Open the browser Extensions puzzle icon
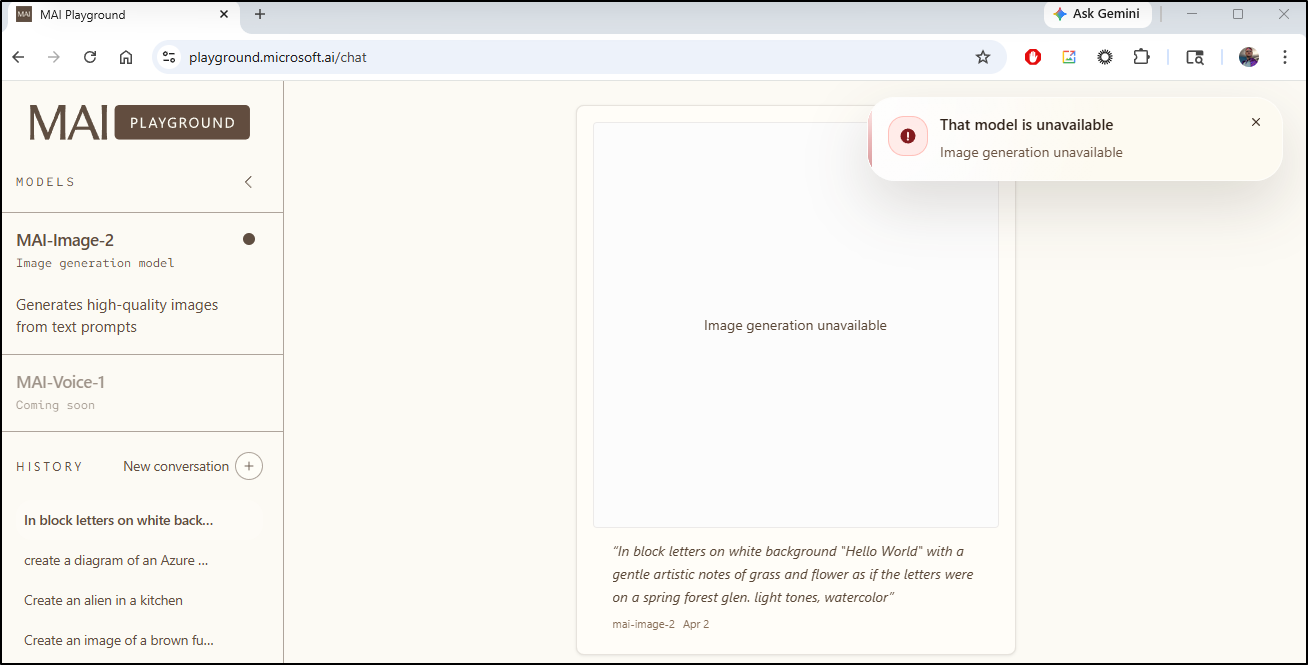This screenshot has width=1308, height=665. tap(1141, 57)
